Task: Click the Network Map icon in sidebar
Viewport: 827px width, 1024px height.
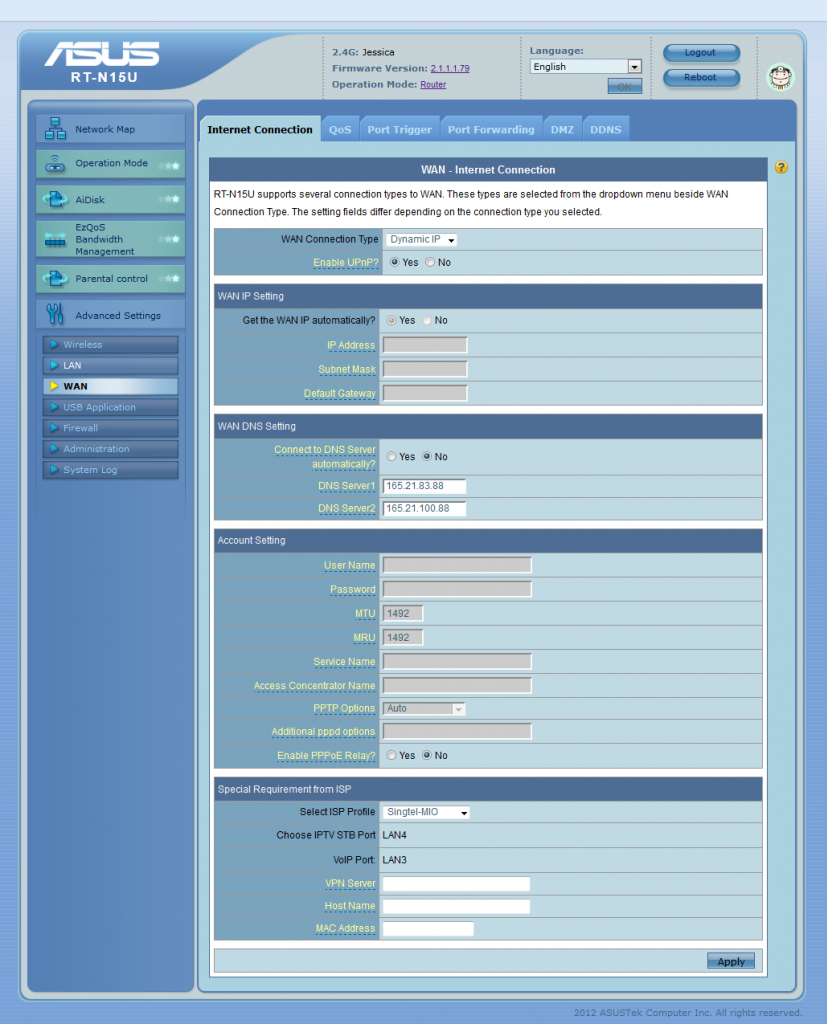Action: 56,129
